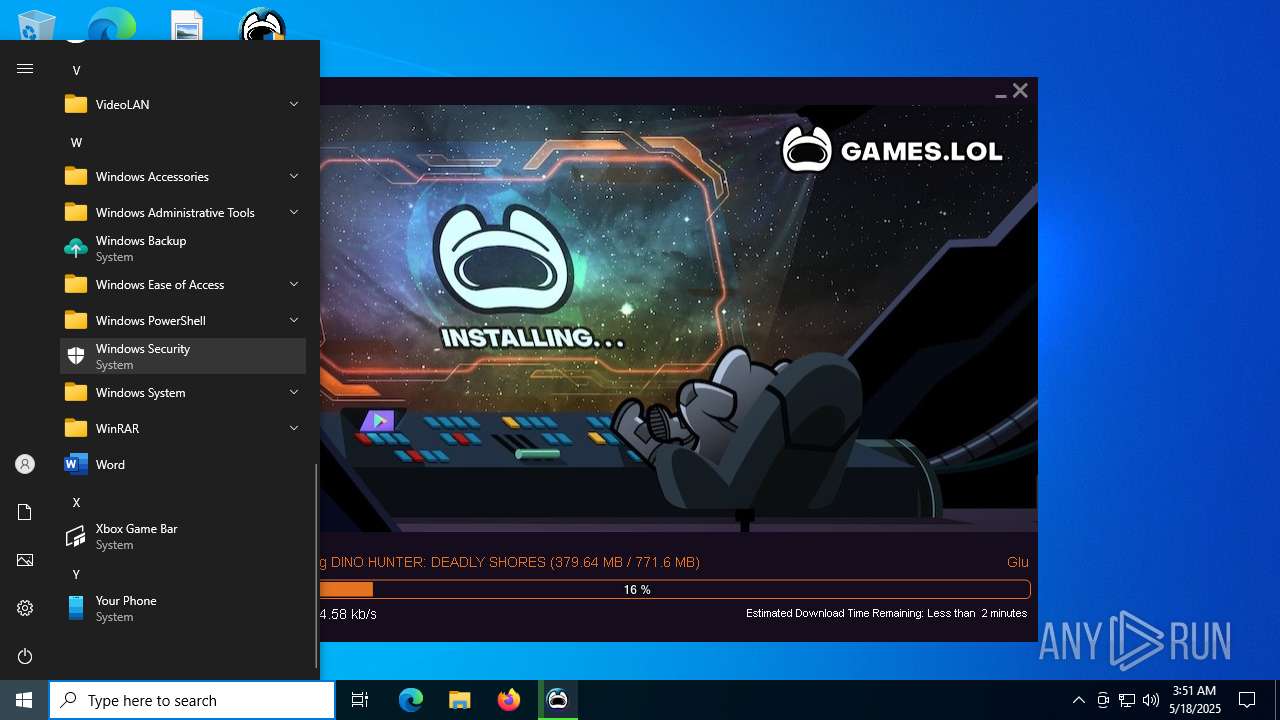Click the letter W section header
The height and width of the screenshot is (720, 1280).
[x=76, y=142]
